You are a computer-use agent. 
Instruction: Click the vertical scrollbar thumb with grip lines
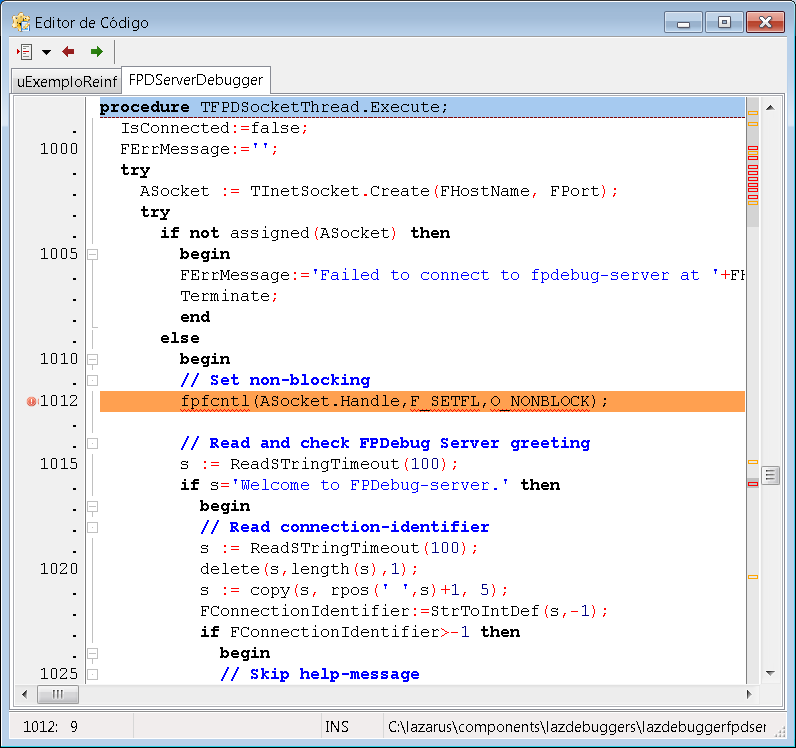pyautogui.click(x=770, y=475)
